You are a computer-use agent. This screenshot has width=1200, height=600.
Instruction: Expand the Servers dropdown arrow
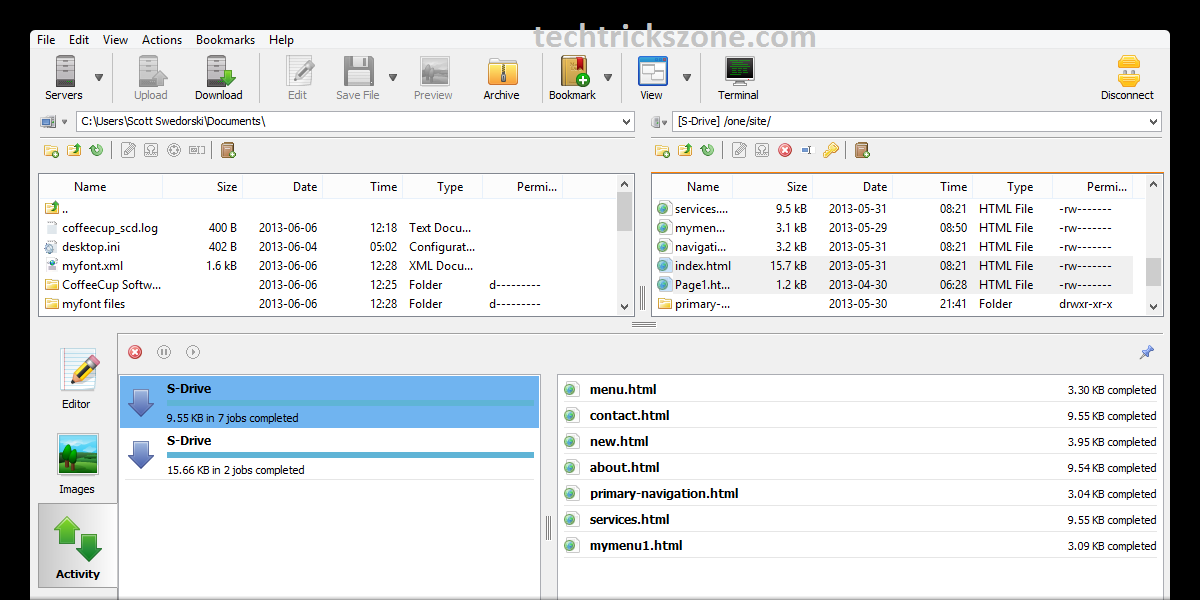99,77
